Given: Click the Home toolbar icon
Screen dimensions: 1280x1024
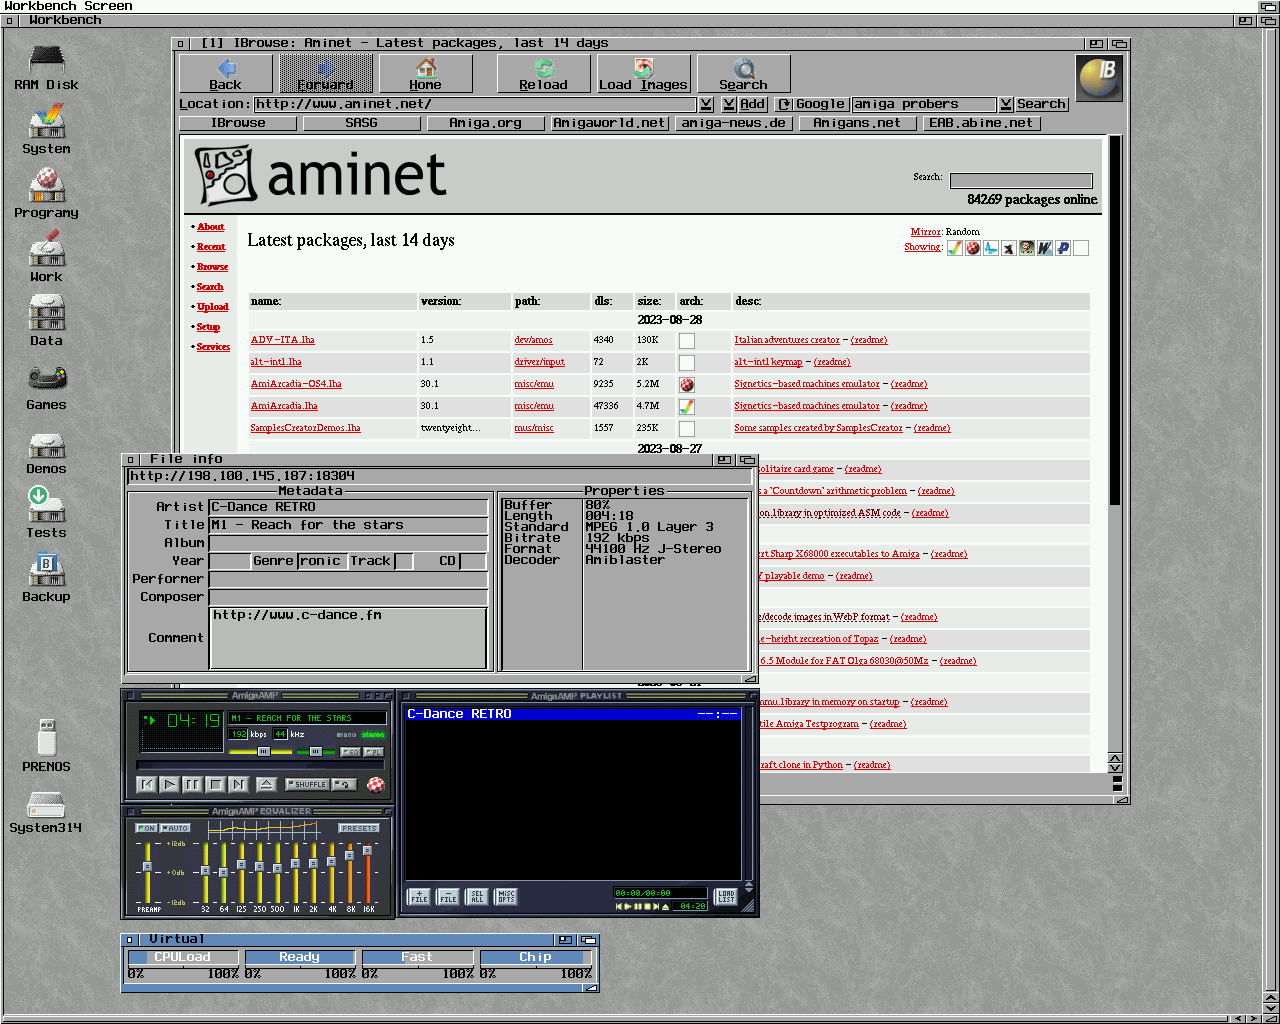Looking at the screenshot, I should pyautogui.click(x=425, y=73).
